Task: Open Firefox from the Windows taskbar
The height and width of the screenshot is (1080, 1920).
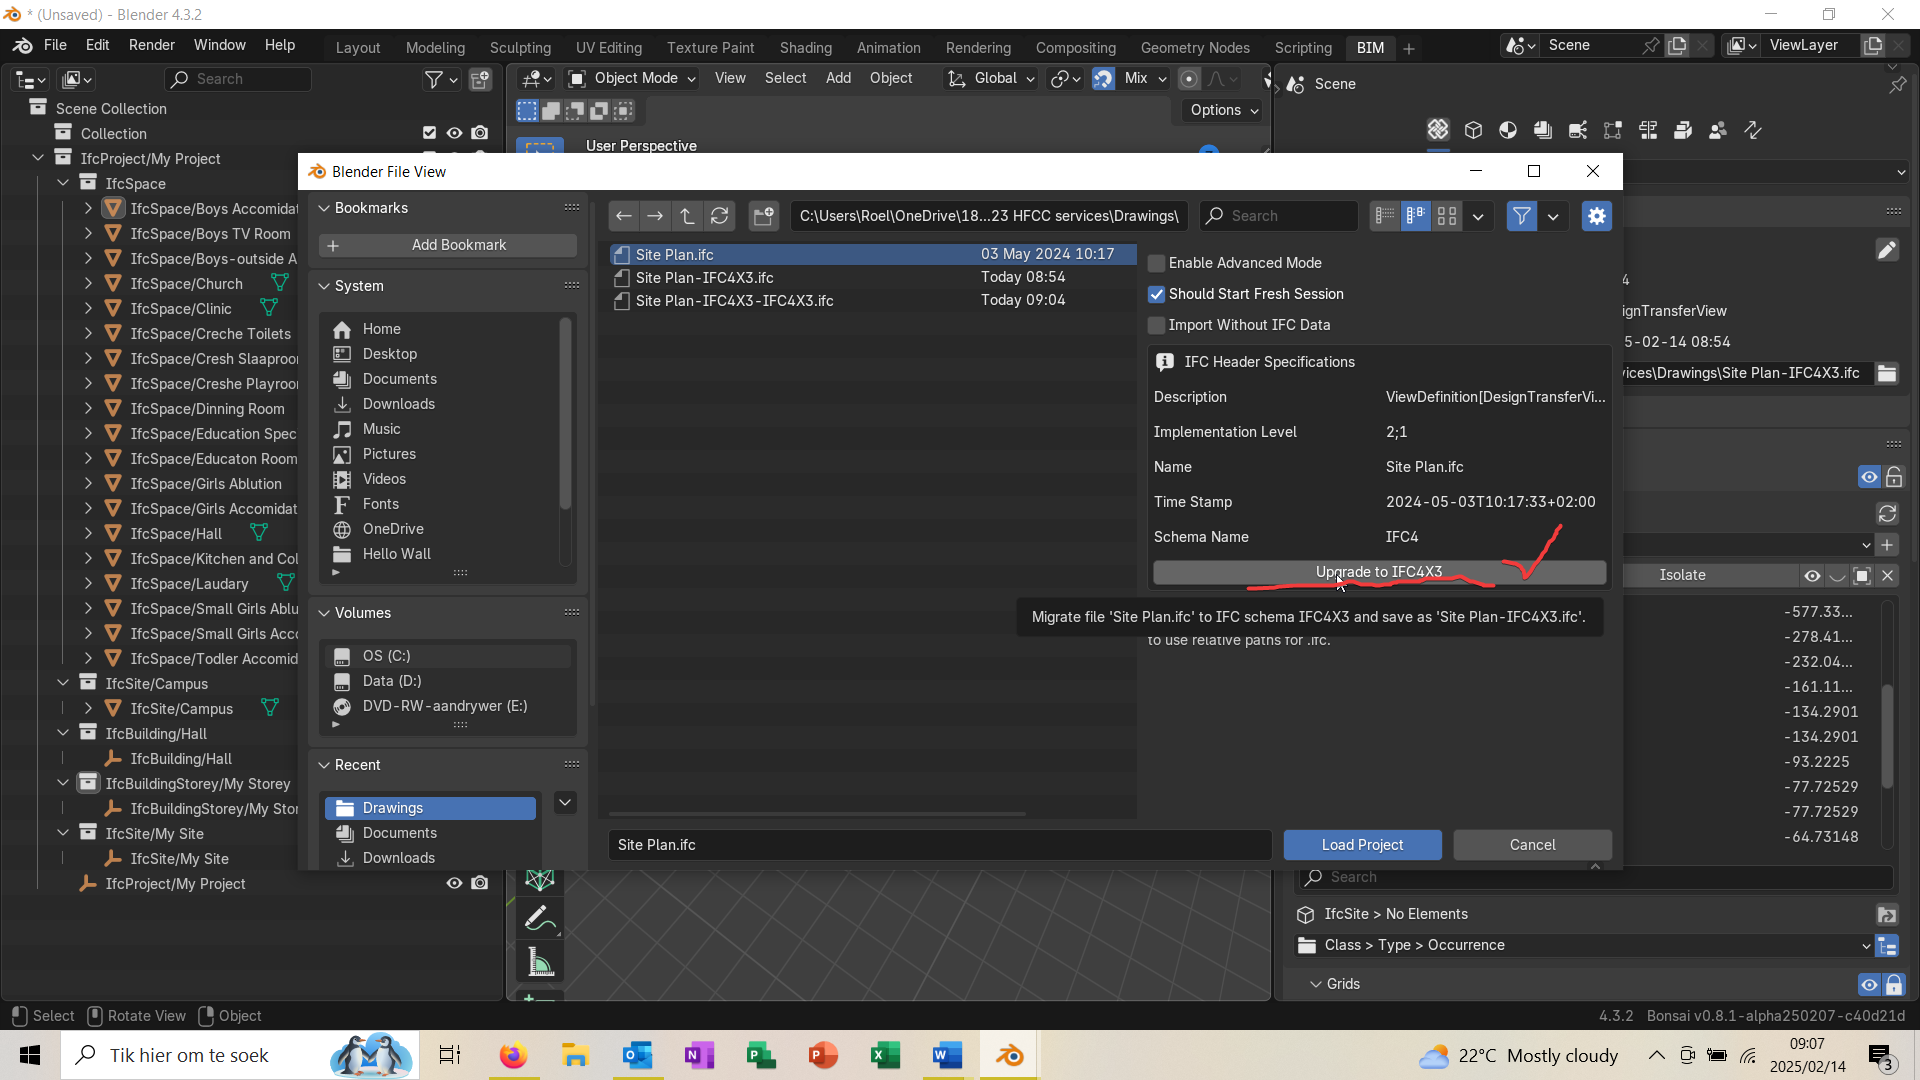Action: (x=513, y=1055)
